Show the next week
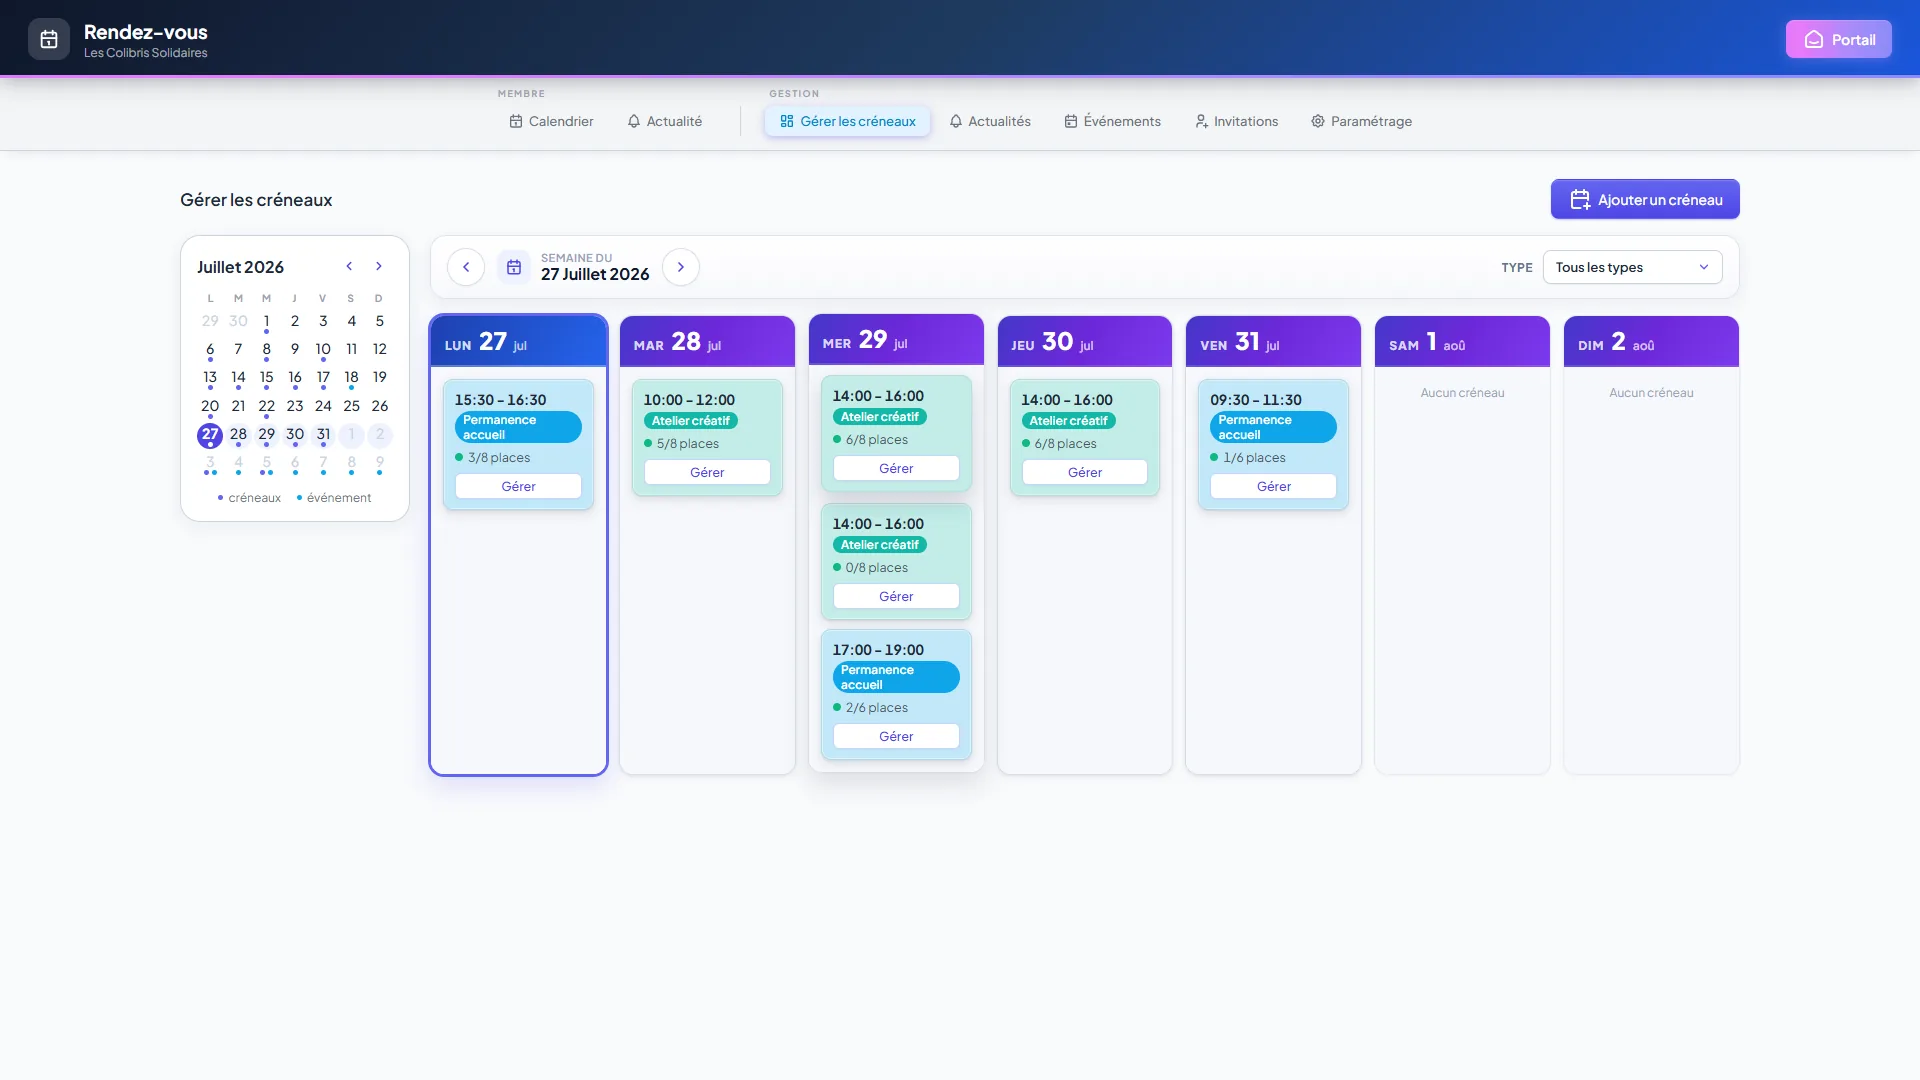The height and width of the screenshot is (1080, 1920). point(681,268)
